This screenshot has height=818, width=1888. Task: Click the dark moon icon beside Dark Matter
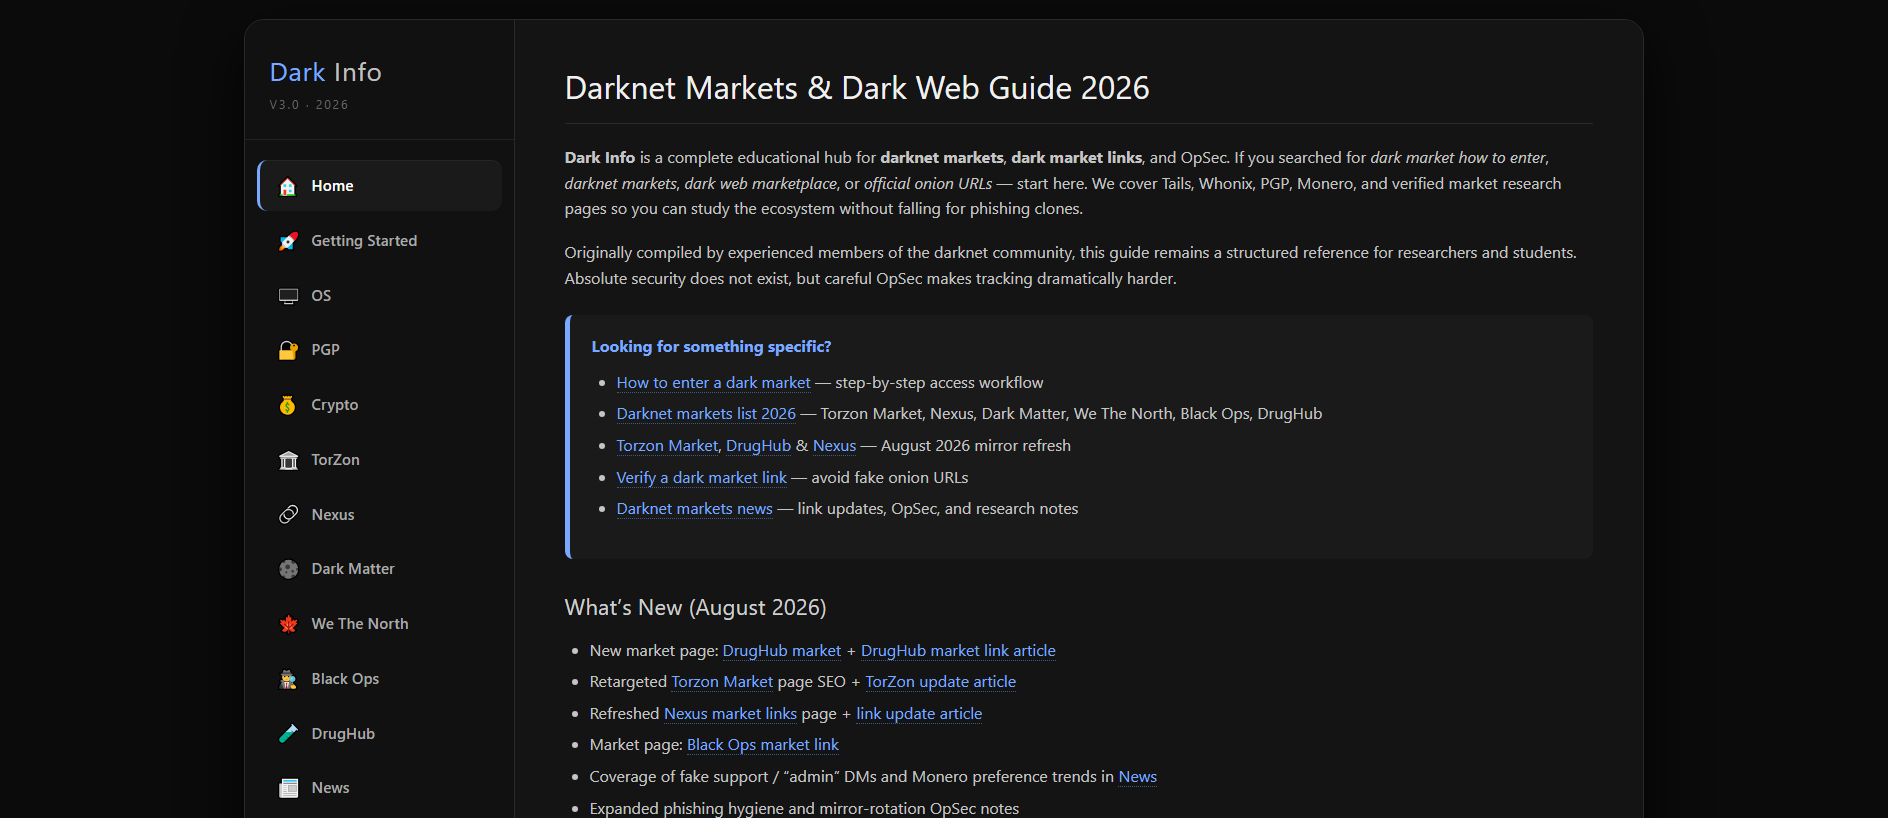tap(288, 569)
